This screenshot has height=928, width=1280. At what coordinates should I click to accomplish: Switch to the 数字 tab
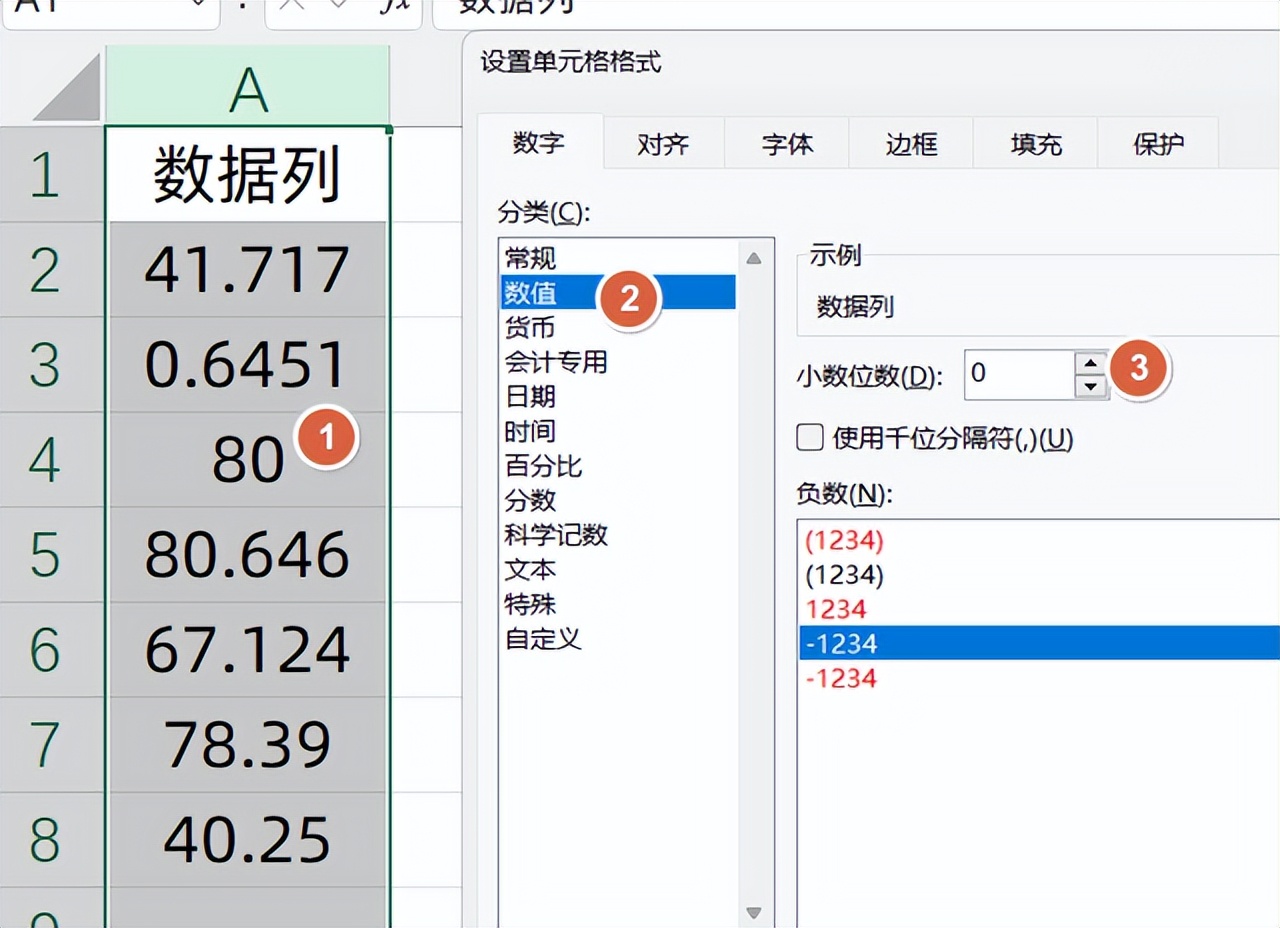[540, 142]
